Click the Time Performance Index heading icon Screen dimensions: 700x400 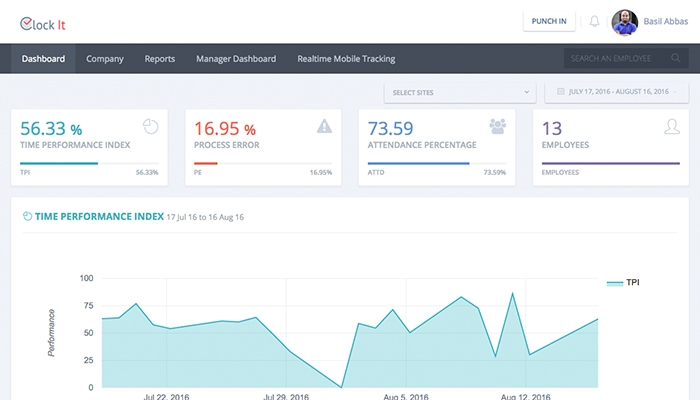point(28,216)
